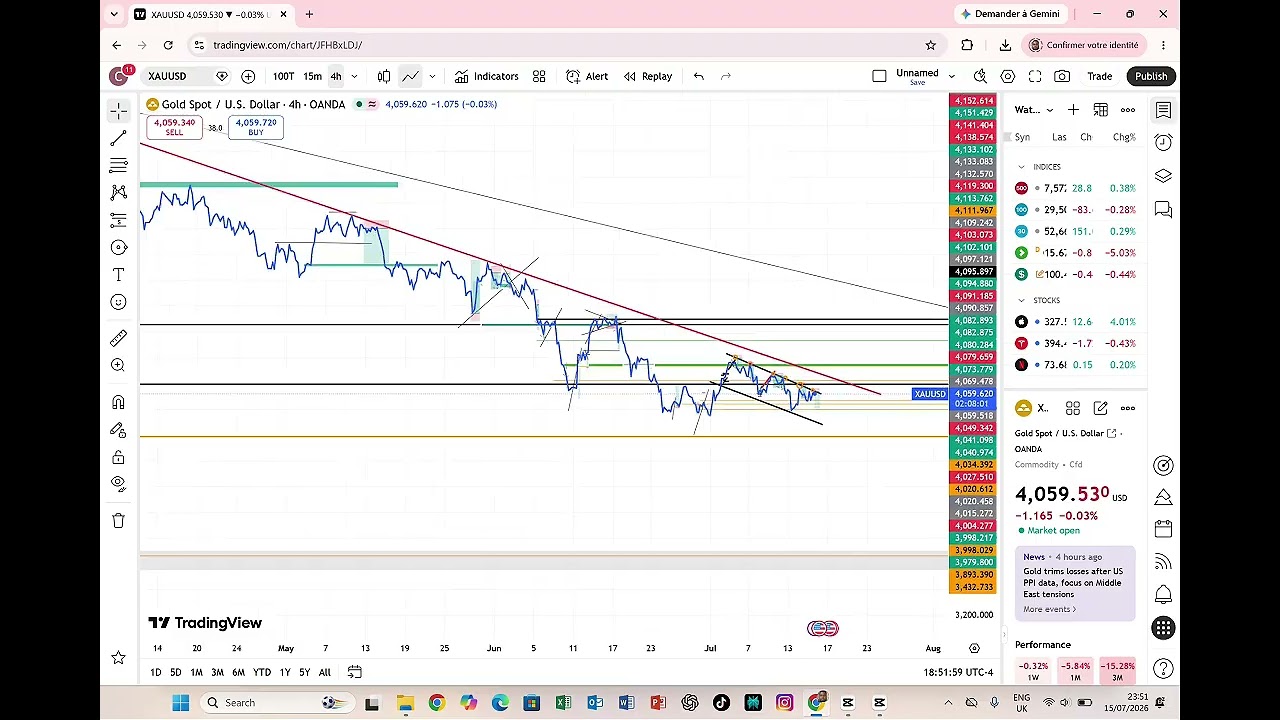Open the emoji icons tool
The width and height of the screenshot is (1280, 720).
[118, 302]
